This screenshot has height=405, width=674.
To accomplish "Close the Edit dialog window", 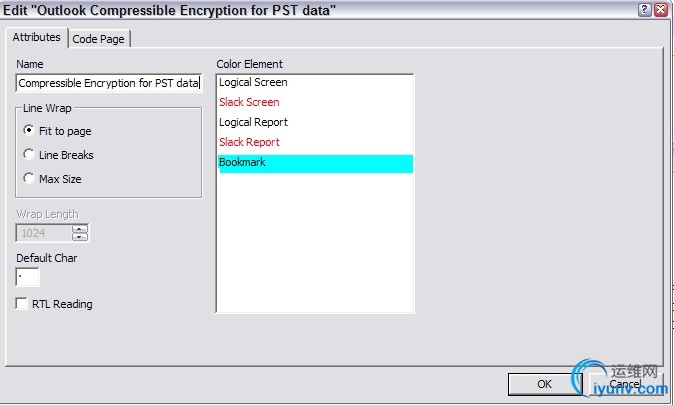I will click(662, 9).
